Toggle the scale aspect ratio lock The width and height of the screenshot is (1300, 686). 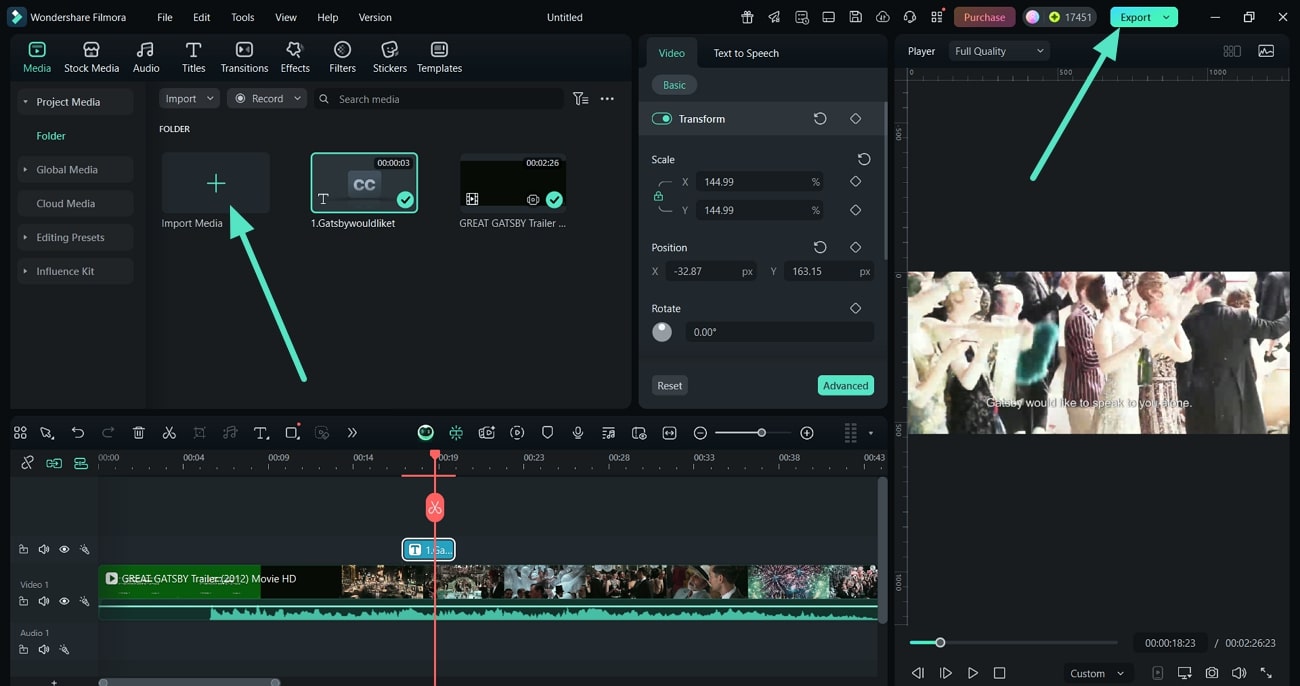[658, 196]
